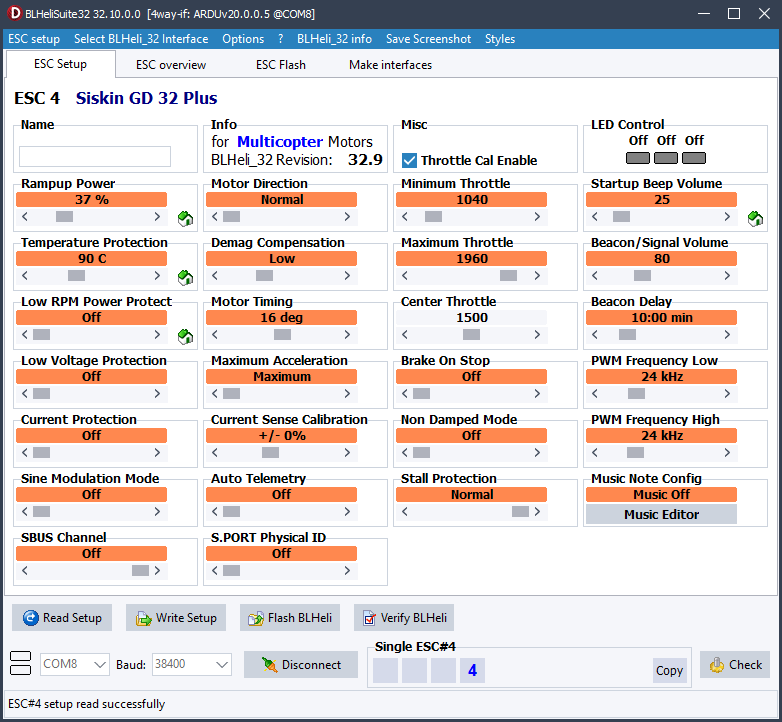Open the Music Editor button
782x722 pixels.
click(661, 514)
